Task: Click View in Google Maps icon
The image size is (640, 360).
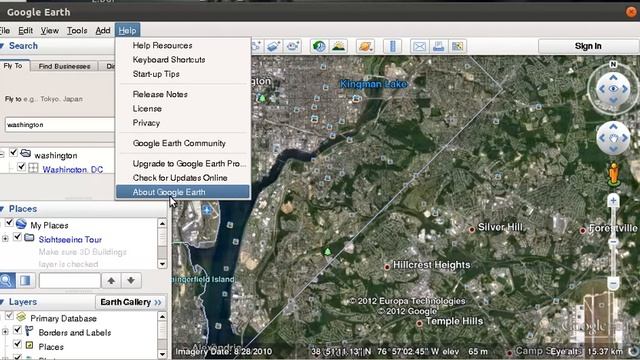Action: pyautogui.click(x=458, y=46)
